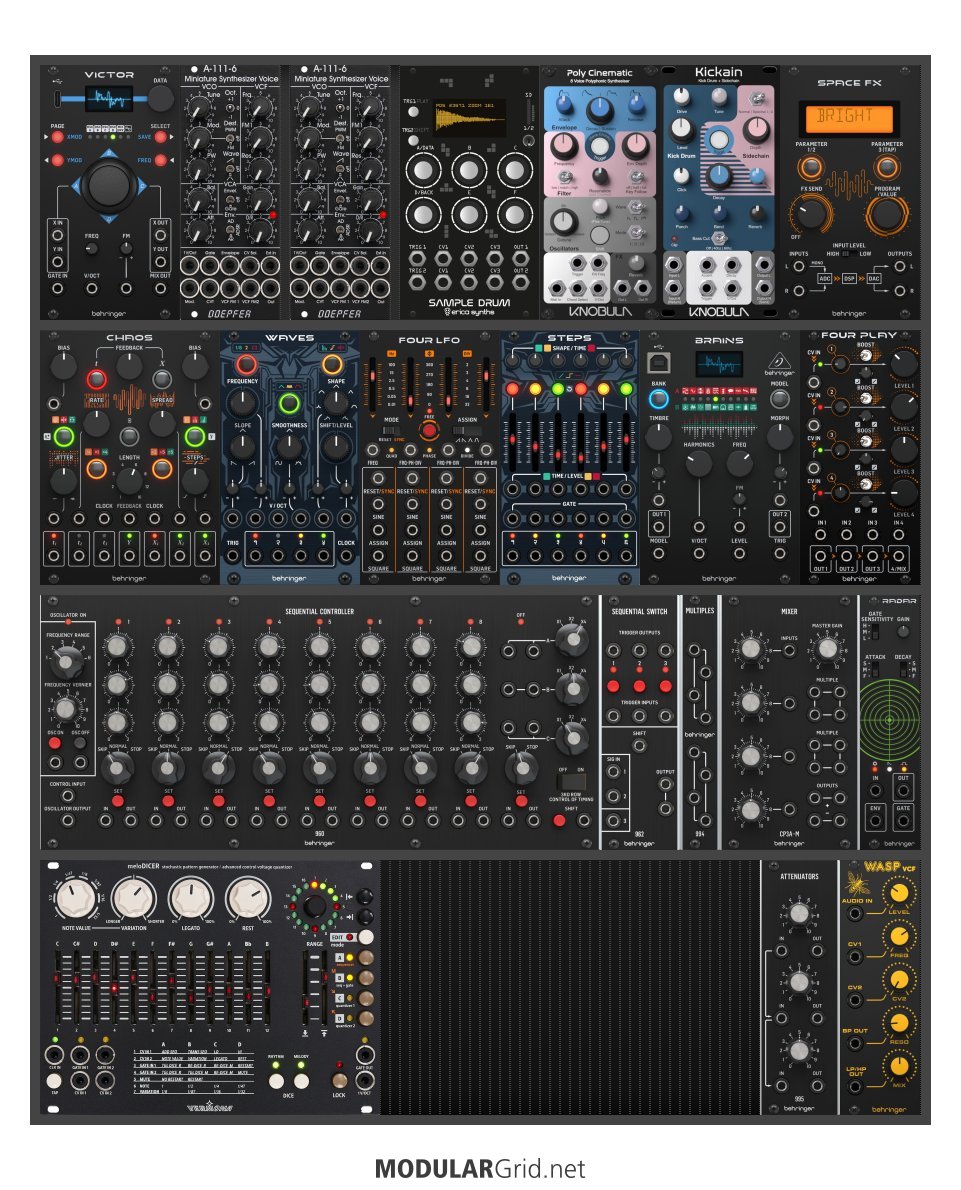Click the leftmost fader on the Steps module
This screenshot has width=961, height=1190.
tap(513, 440)
